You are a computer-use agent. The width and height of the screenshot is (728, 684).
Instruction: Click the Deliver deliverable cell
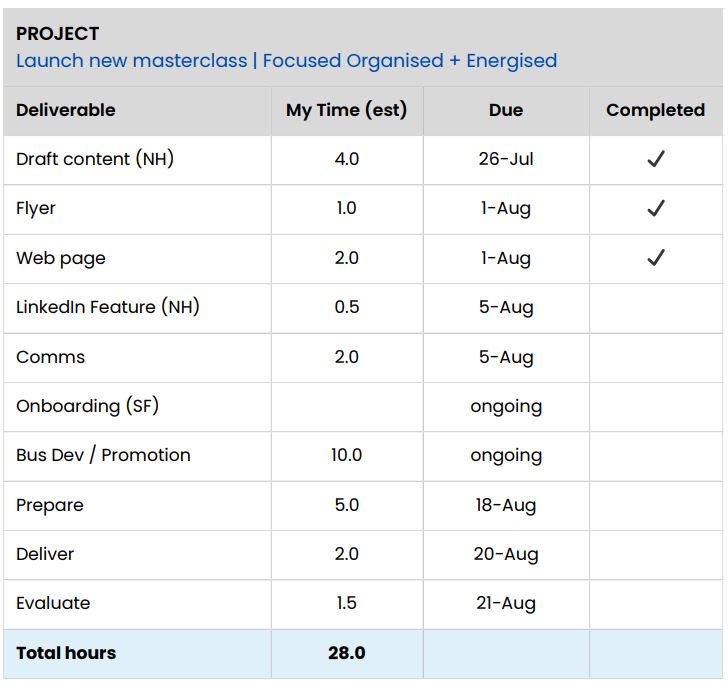[45, 554]
